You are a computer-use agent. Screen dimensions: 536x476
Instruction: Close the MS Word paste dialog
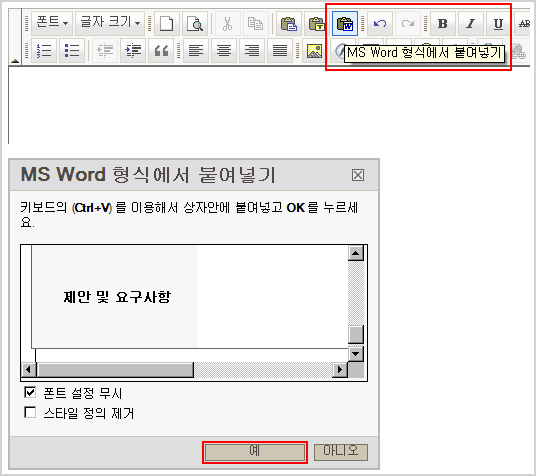pyautogui.click(x=358, y=175)
